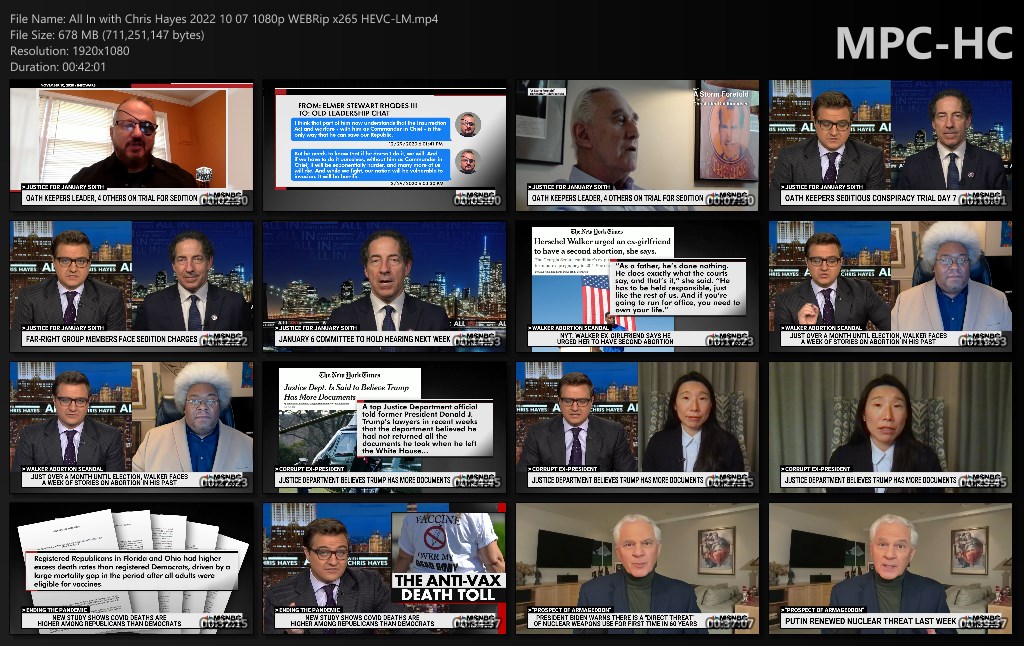This screenshot has height=646, width=1024.
Task: Open 'The Anti-Vax Death Toll' thumbnail
Action: [x=385, y=568]
